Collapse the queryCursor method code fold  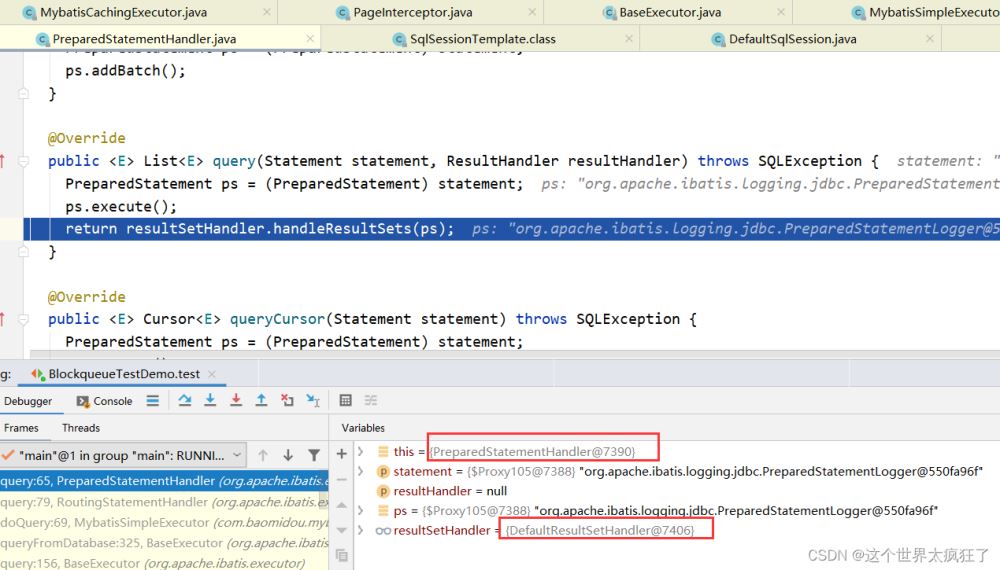click(24, 319)
